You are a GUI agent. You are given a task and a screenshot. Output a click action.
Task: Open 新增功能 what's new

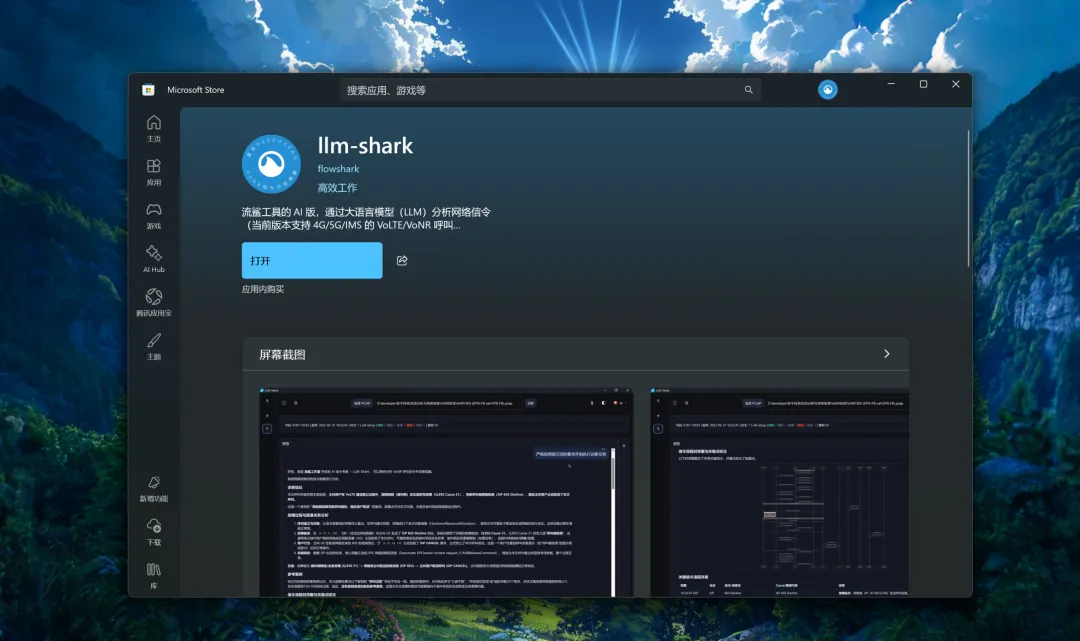click(154, 488)
